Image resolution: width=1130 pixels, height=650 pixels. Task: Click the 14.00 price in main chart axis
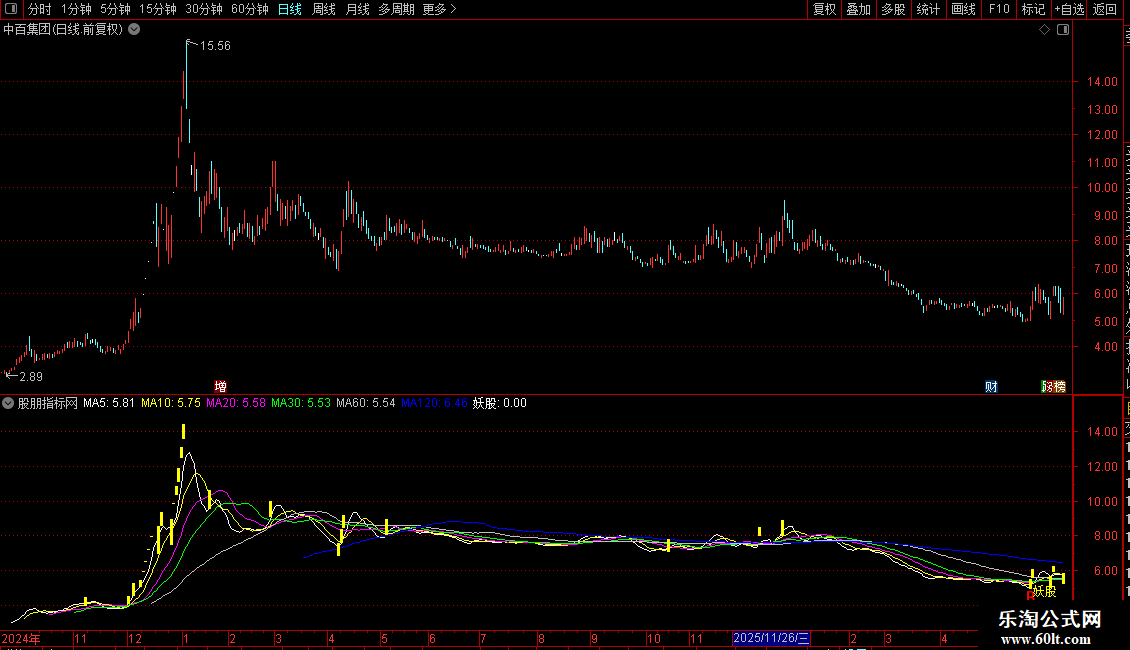tap(1102, 82)
